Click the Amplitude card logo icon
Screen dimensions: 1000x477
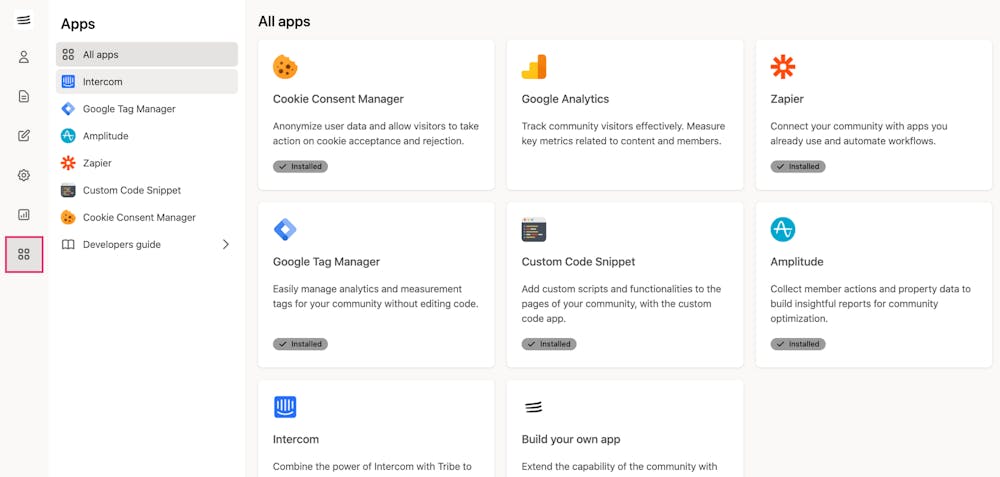tap(783, 229)
